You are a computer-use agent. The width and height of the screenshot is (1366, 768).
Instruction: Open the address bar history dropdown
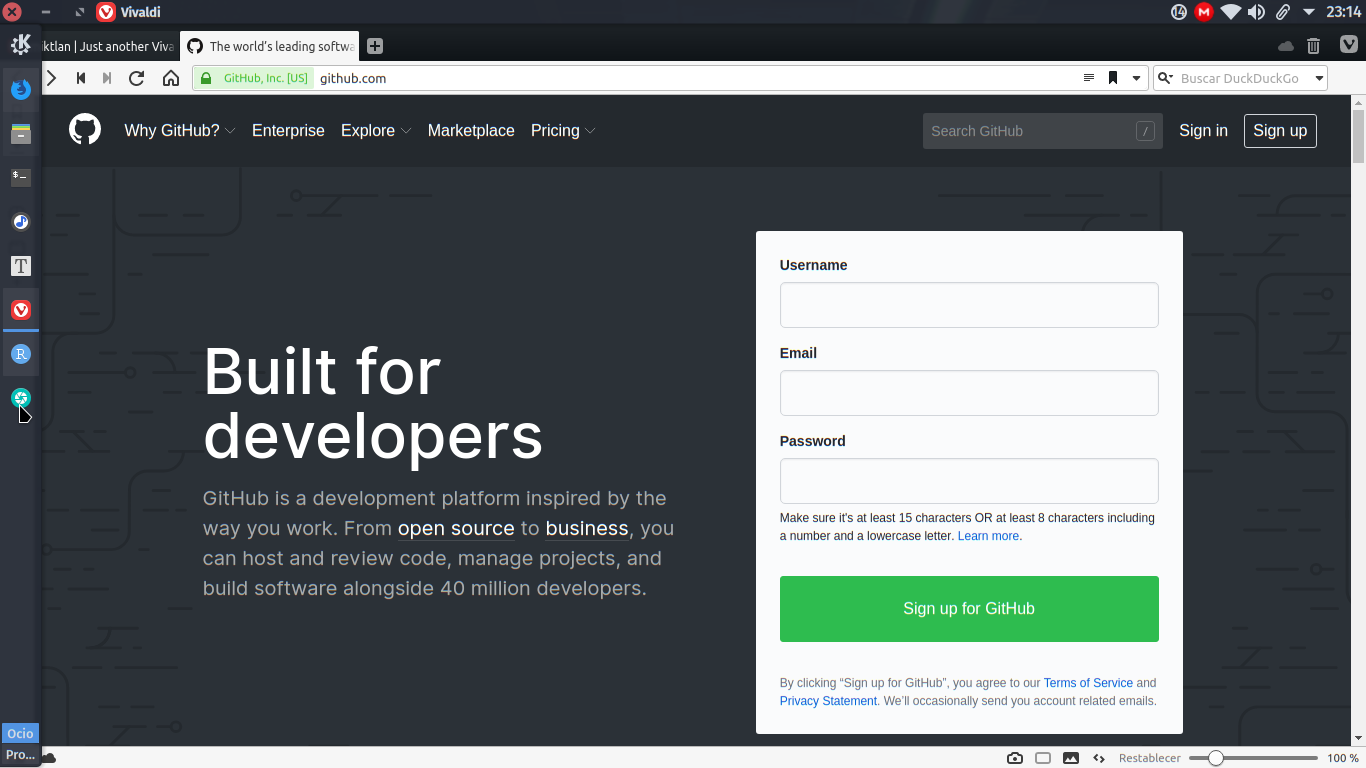point(1137,78)
